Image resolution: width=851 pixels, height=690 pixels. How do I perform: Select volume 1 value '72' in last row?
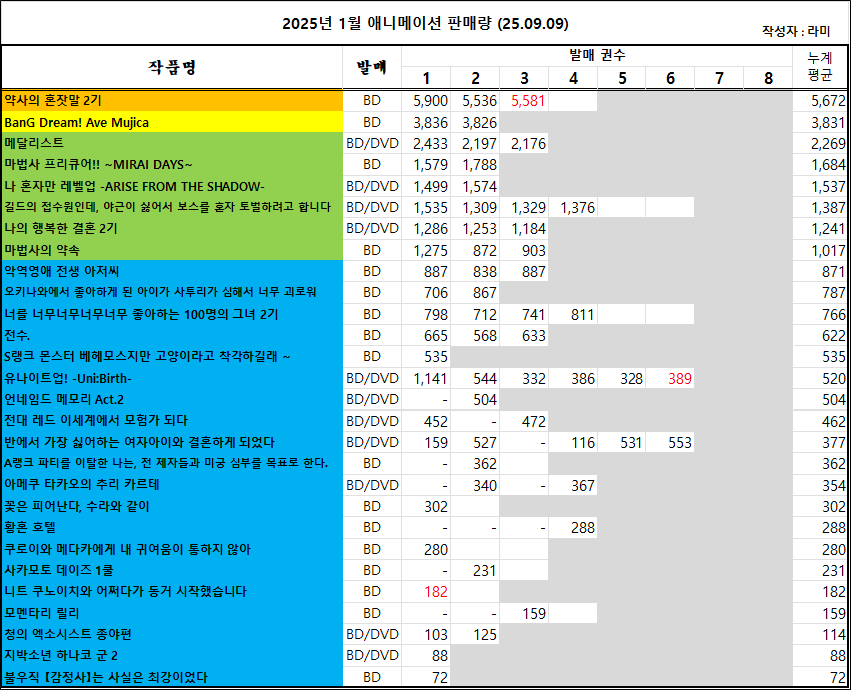(440, 678)
